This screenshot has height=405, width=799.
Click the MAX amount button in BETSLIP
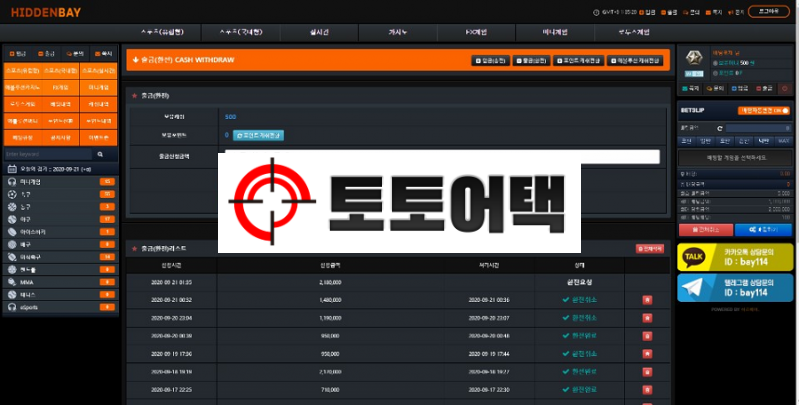pyautogui.click(x=784, y=141)
